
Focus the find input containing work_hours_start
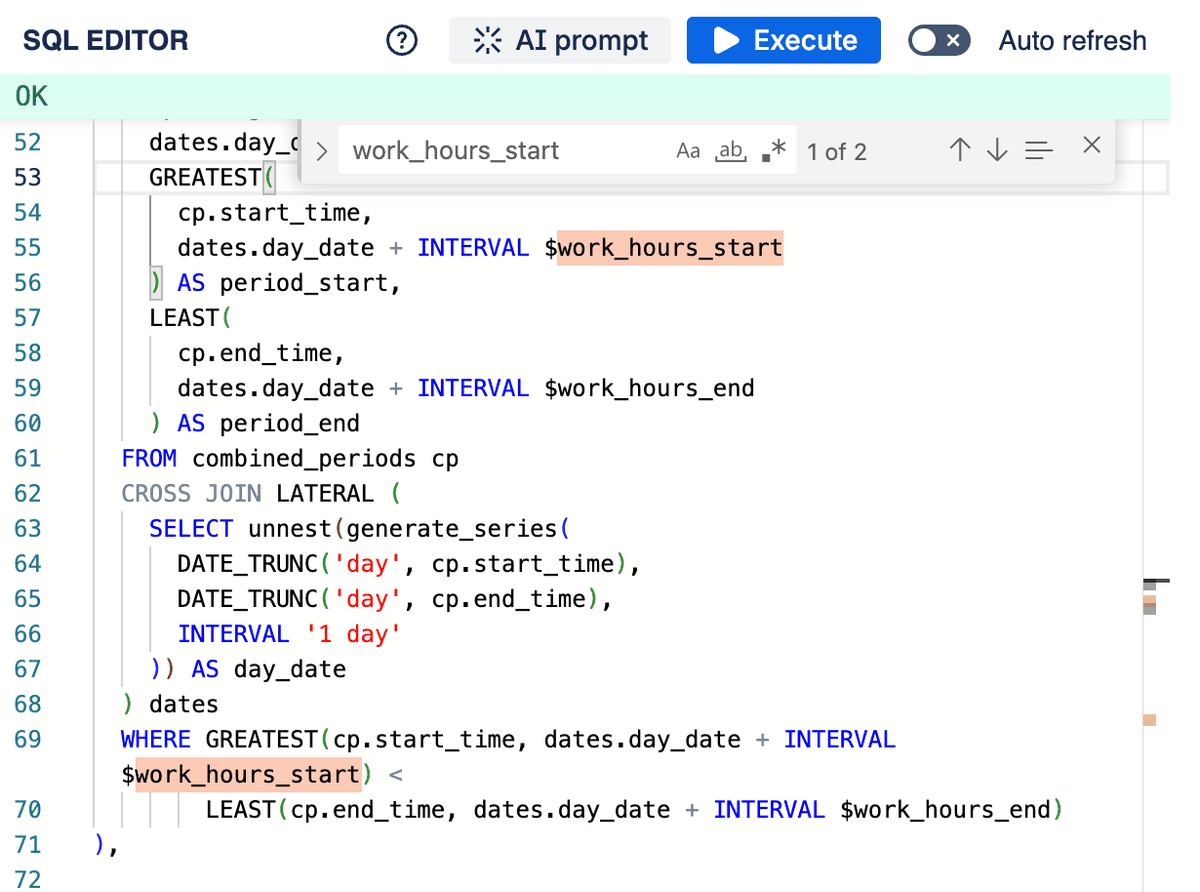[504, 151]
